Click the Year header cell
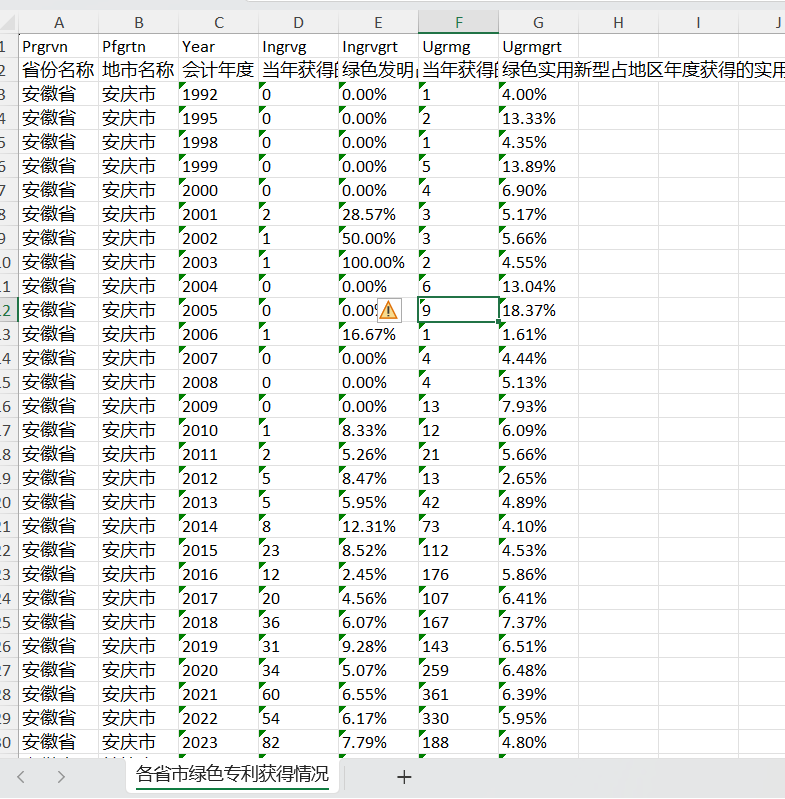The image size is (785, 799). [219, 46]
